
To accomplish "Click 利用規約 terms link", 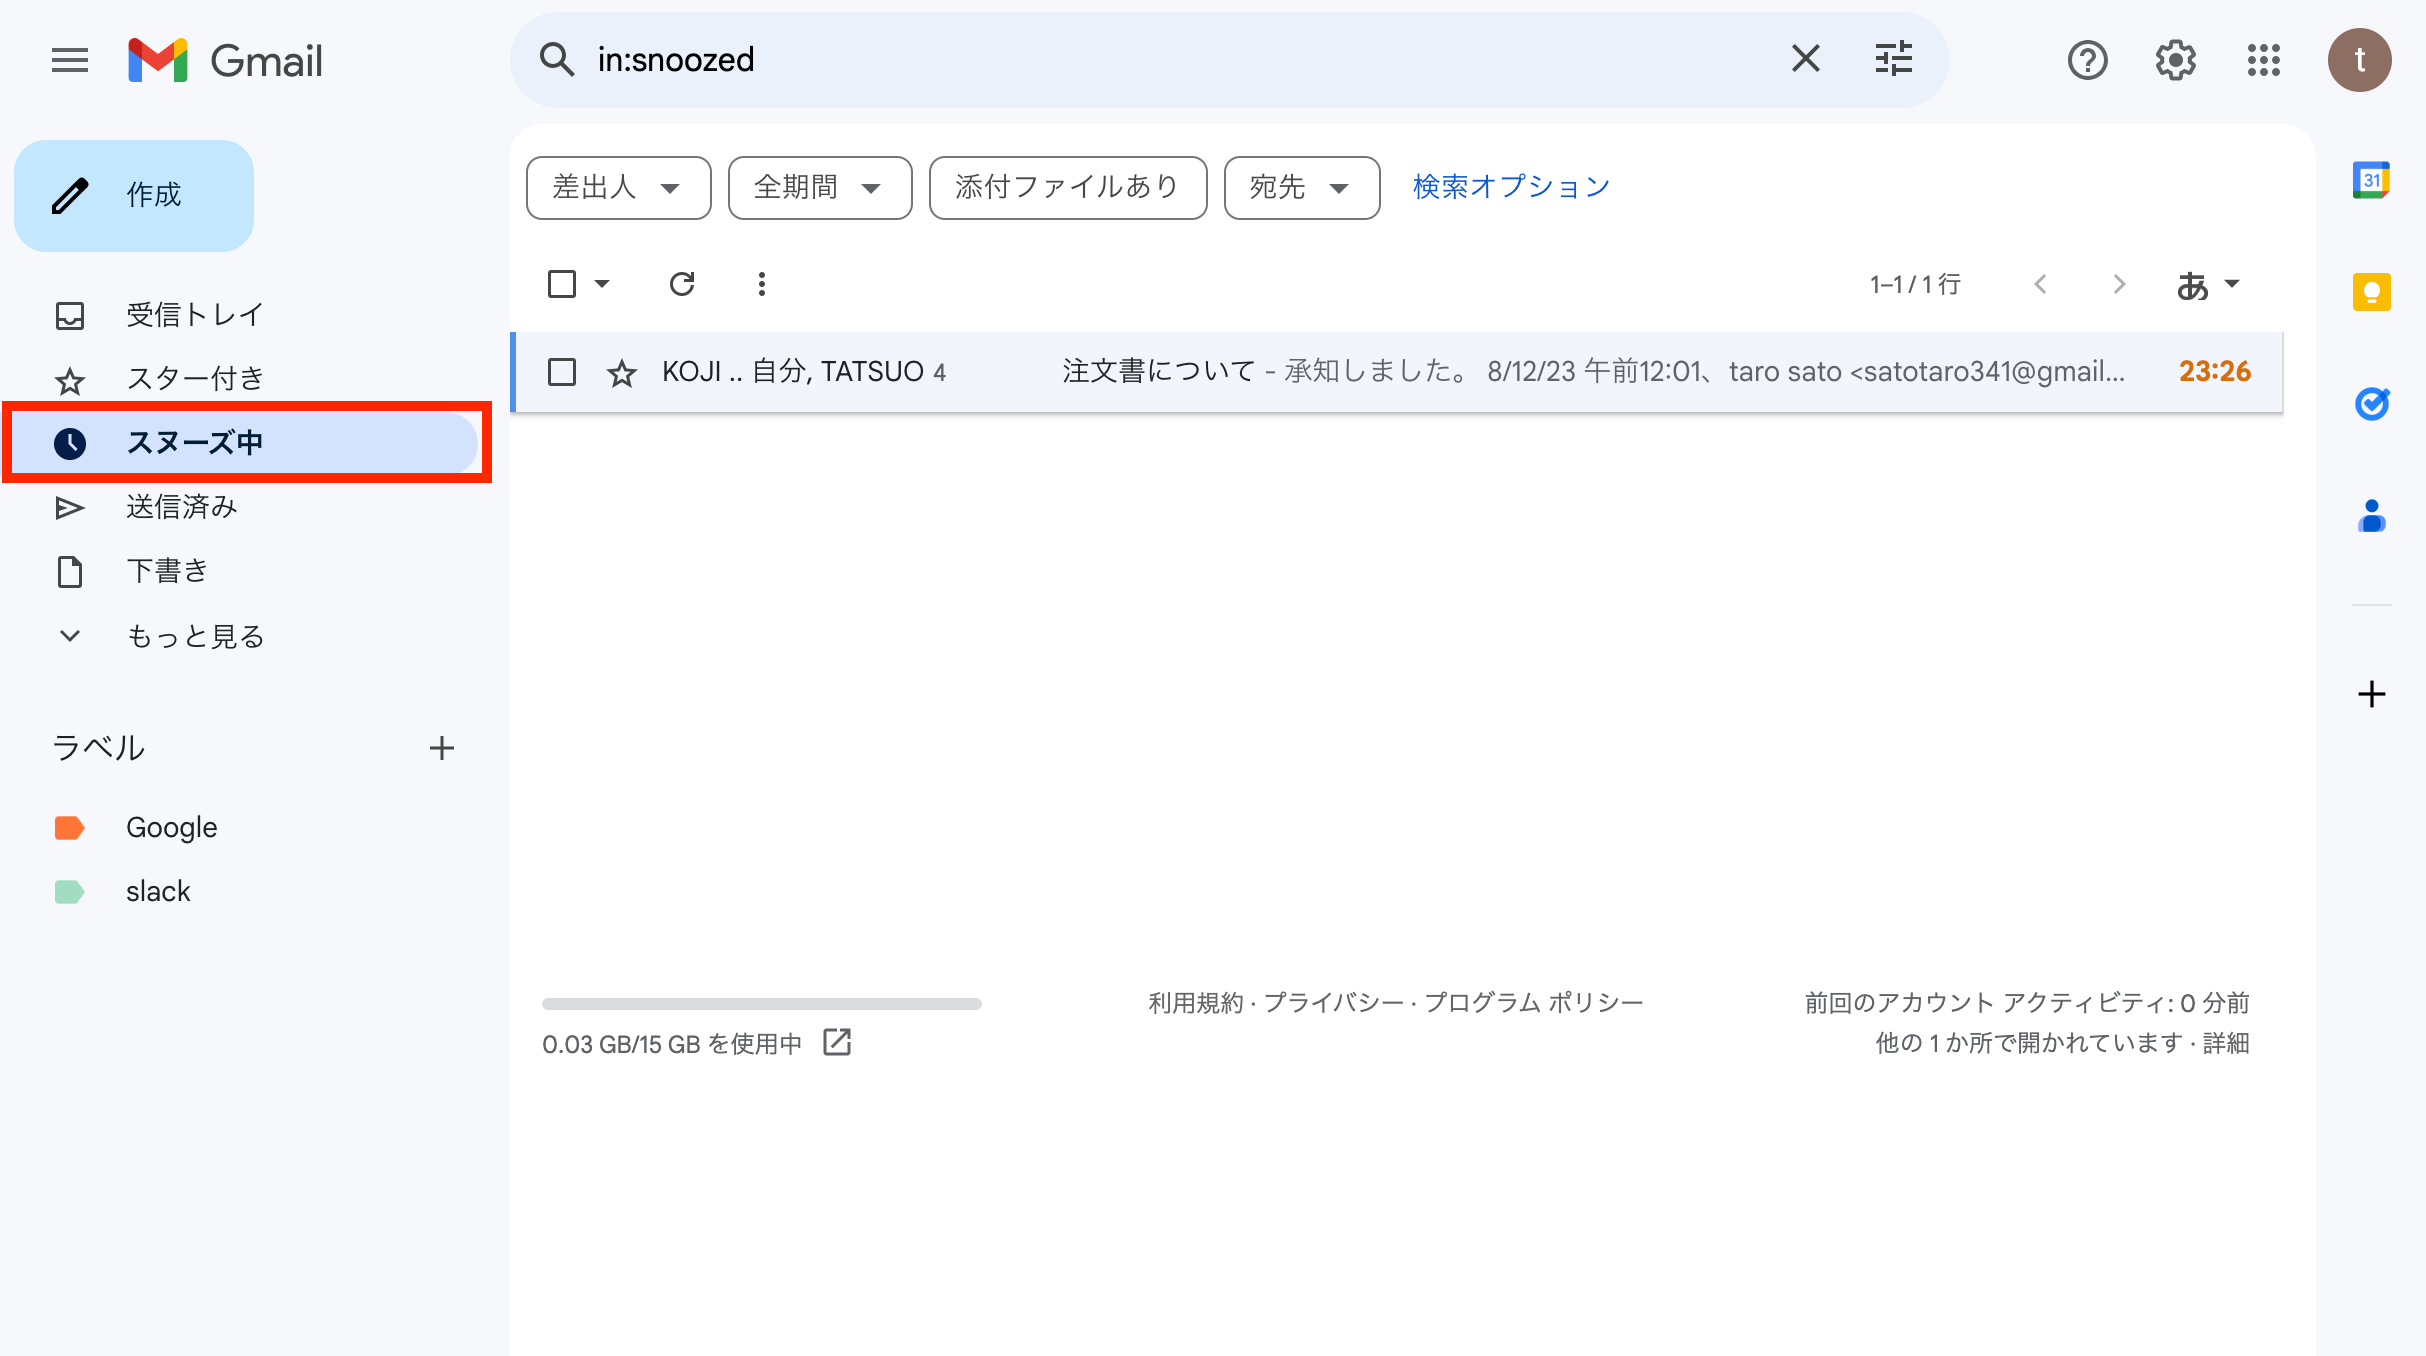I will pos(1195,1003).
